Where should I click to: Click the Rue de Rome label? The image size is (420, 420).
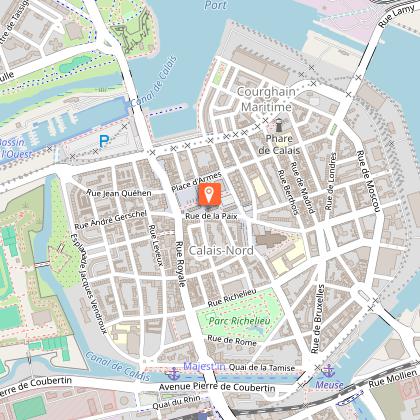[232, 340]
